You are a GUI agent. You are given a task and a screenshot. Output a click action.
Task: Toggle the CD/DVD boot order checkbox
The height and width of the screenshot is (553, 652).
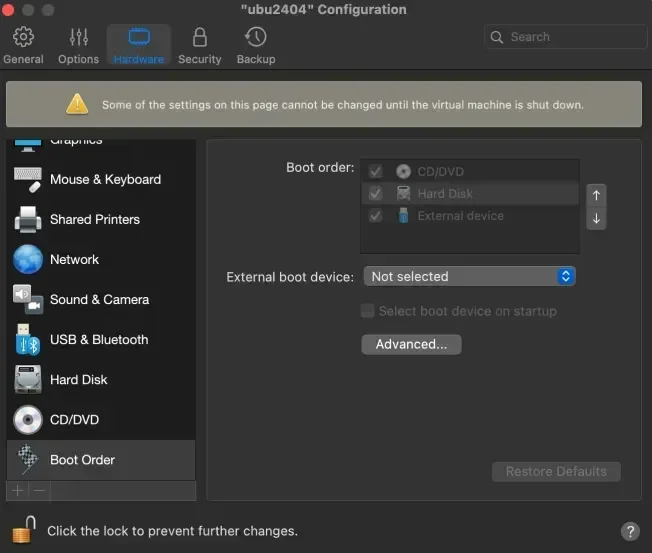(376, 172)
